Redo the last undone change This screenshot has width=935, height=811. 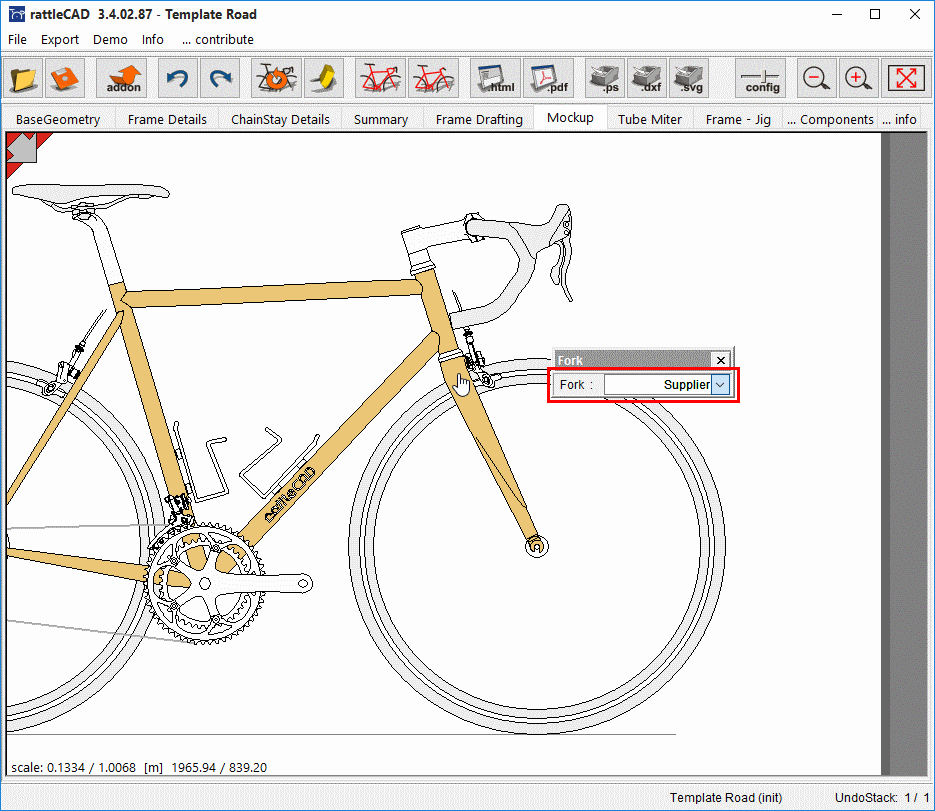coord(220,78)
